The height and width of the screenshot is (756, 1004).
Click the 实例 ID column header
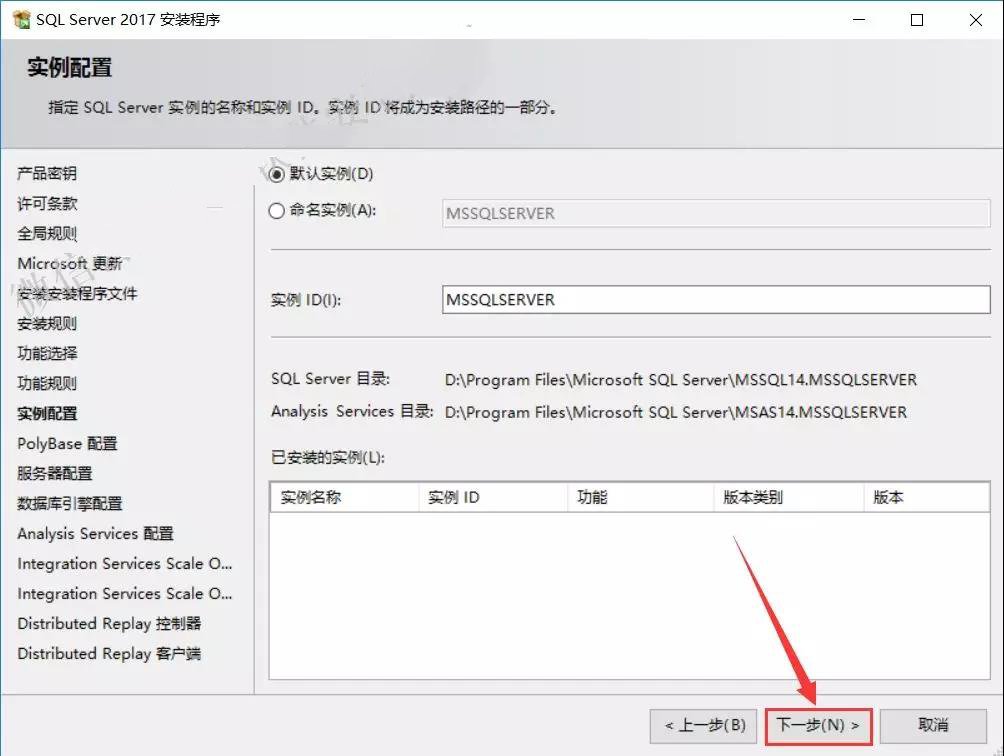click(x=493, y=497)
